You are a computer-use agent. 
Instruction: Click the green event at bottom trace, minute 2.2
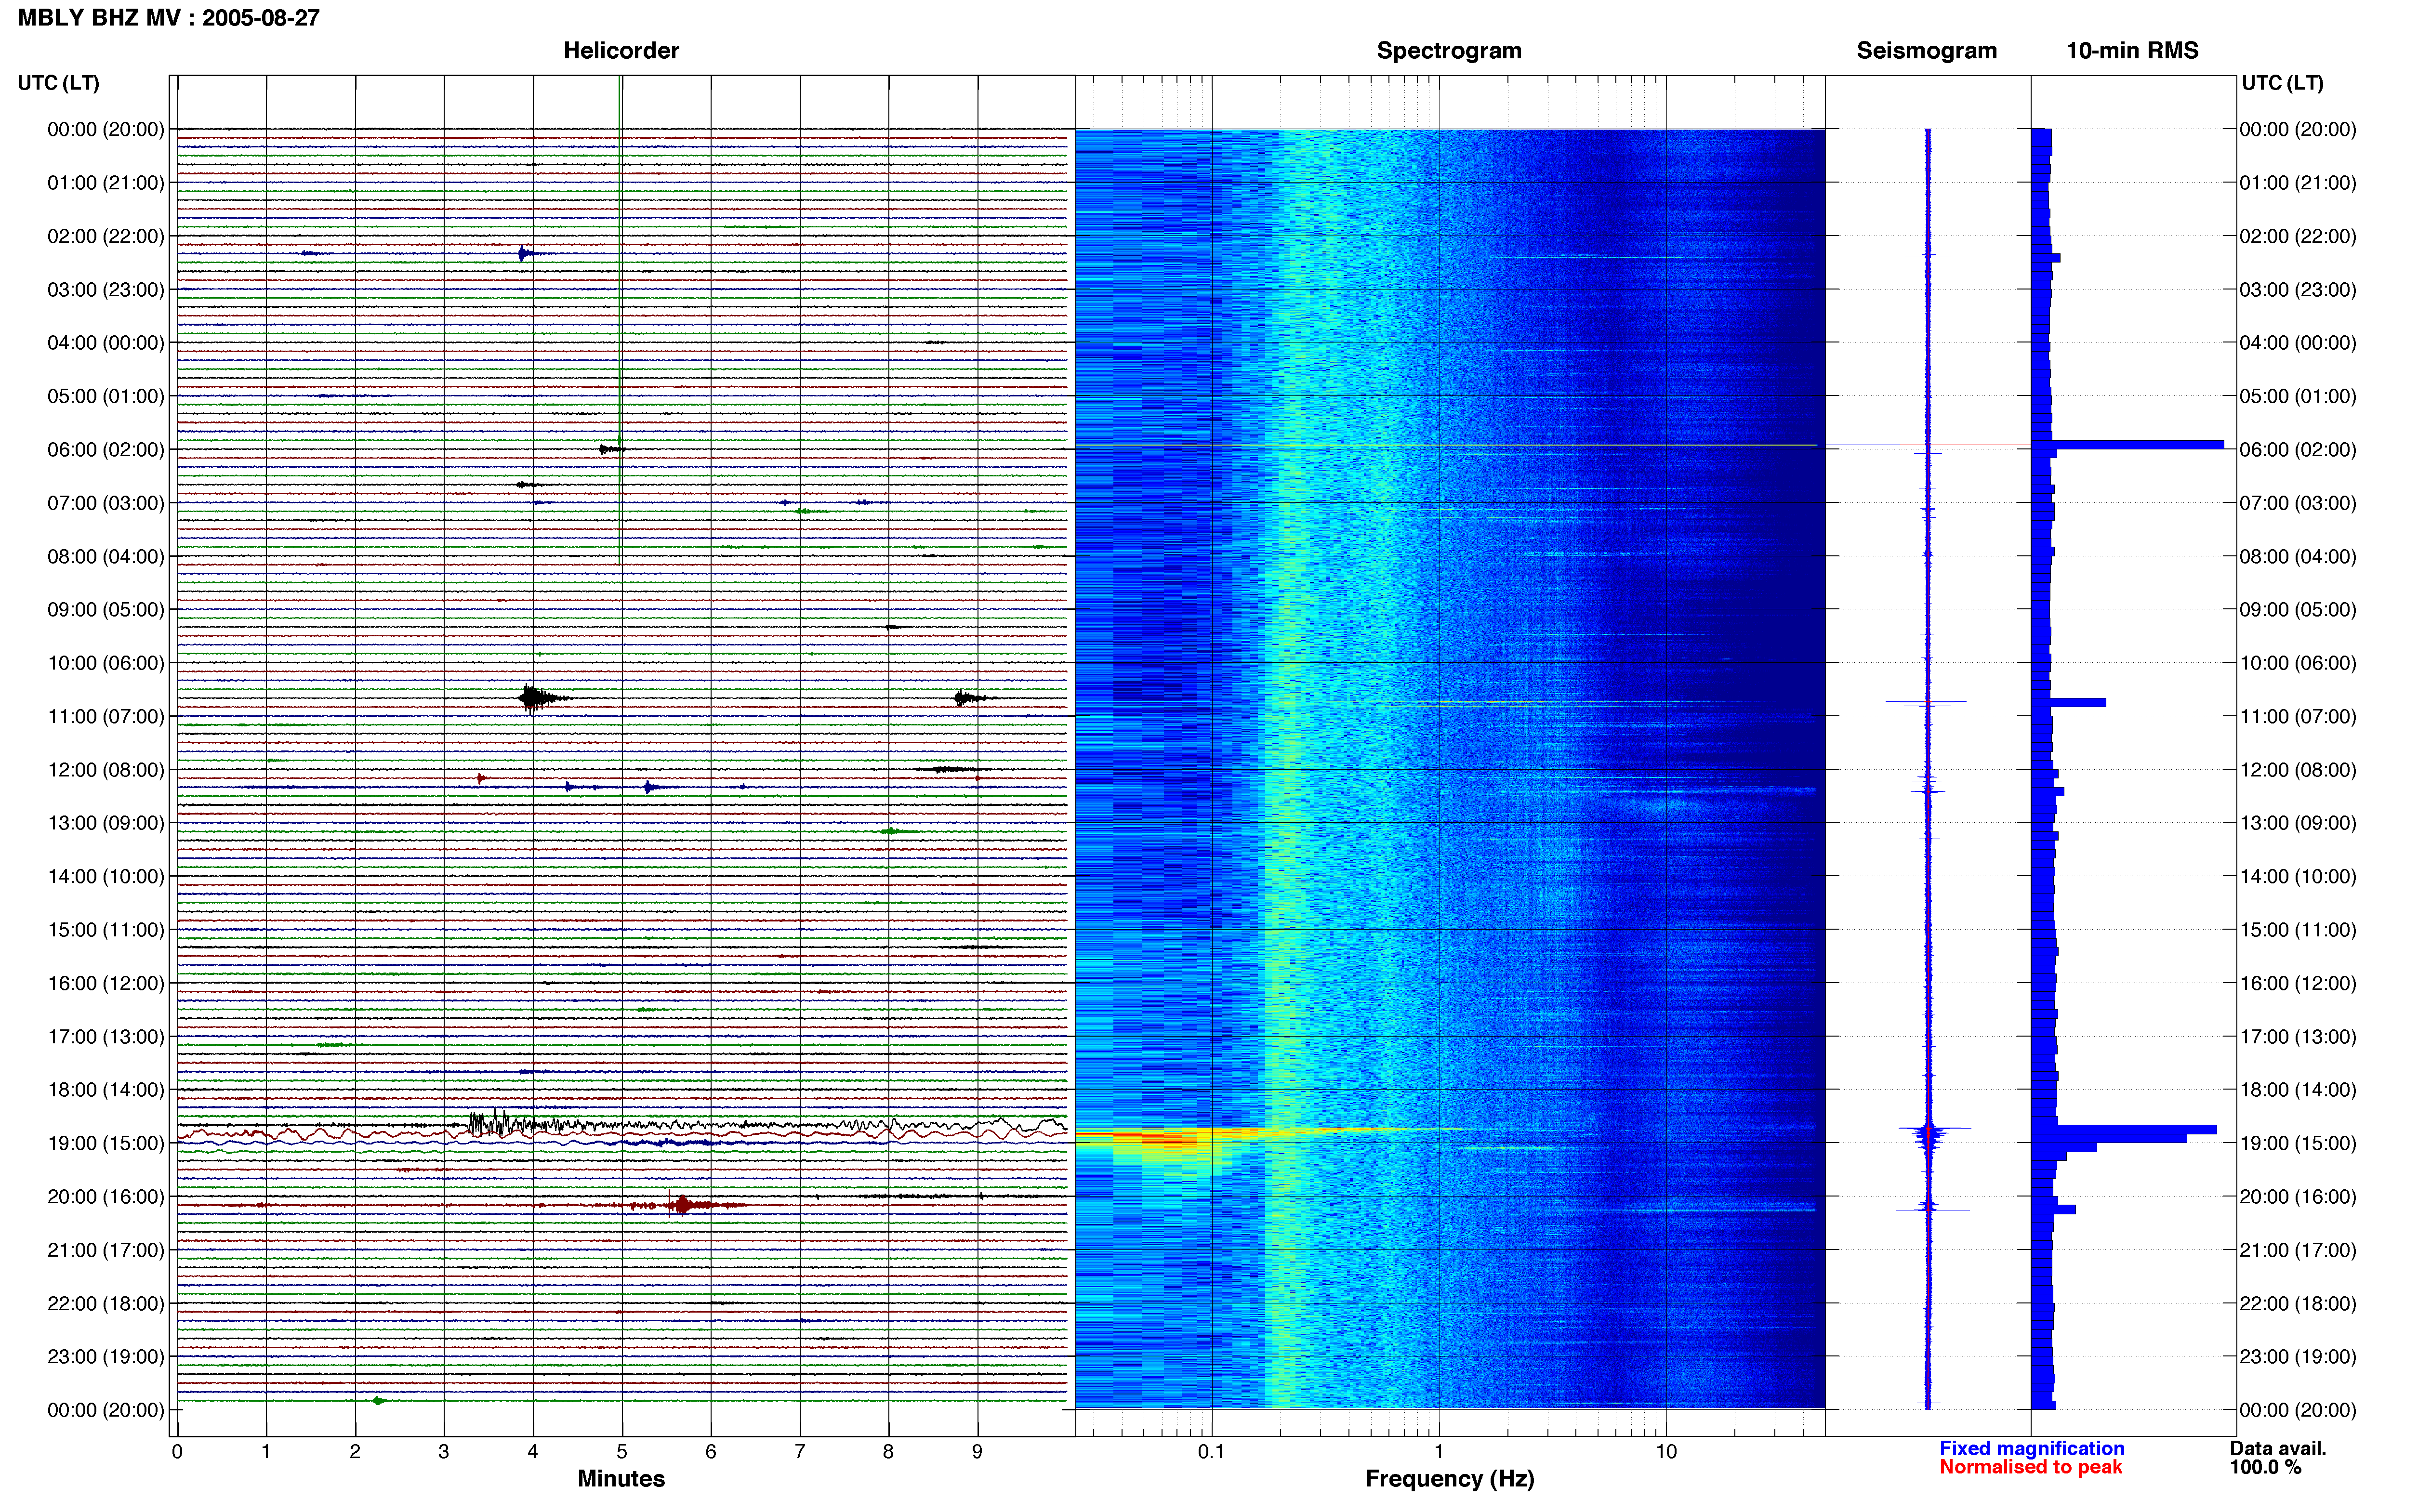point(378,1401)
